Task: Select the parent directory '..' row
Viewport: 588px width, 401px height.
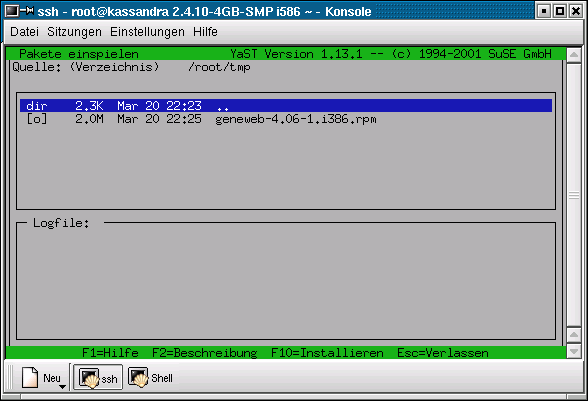Action: pos(286,105)
